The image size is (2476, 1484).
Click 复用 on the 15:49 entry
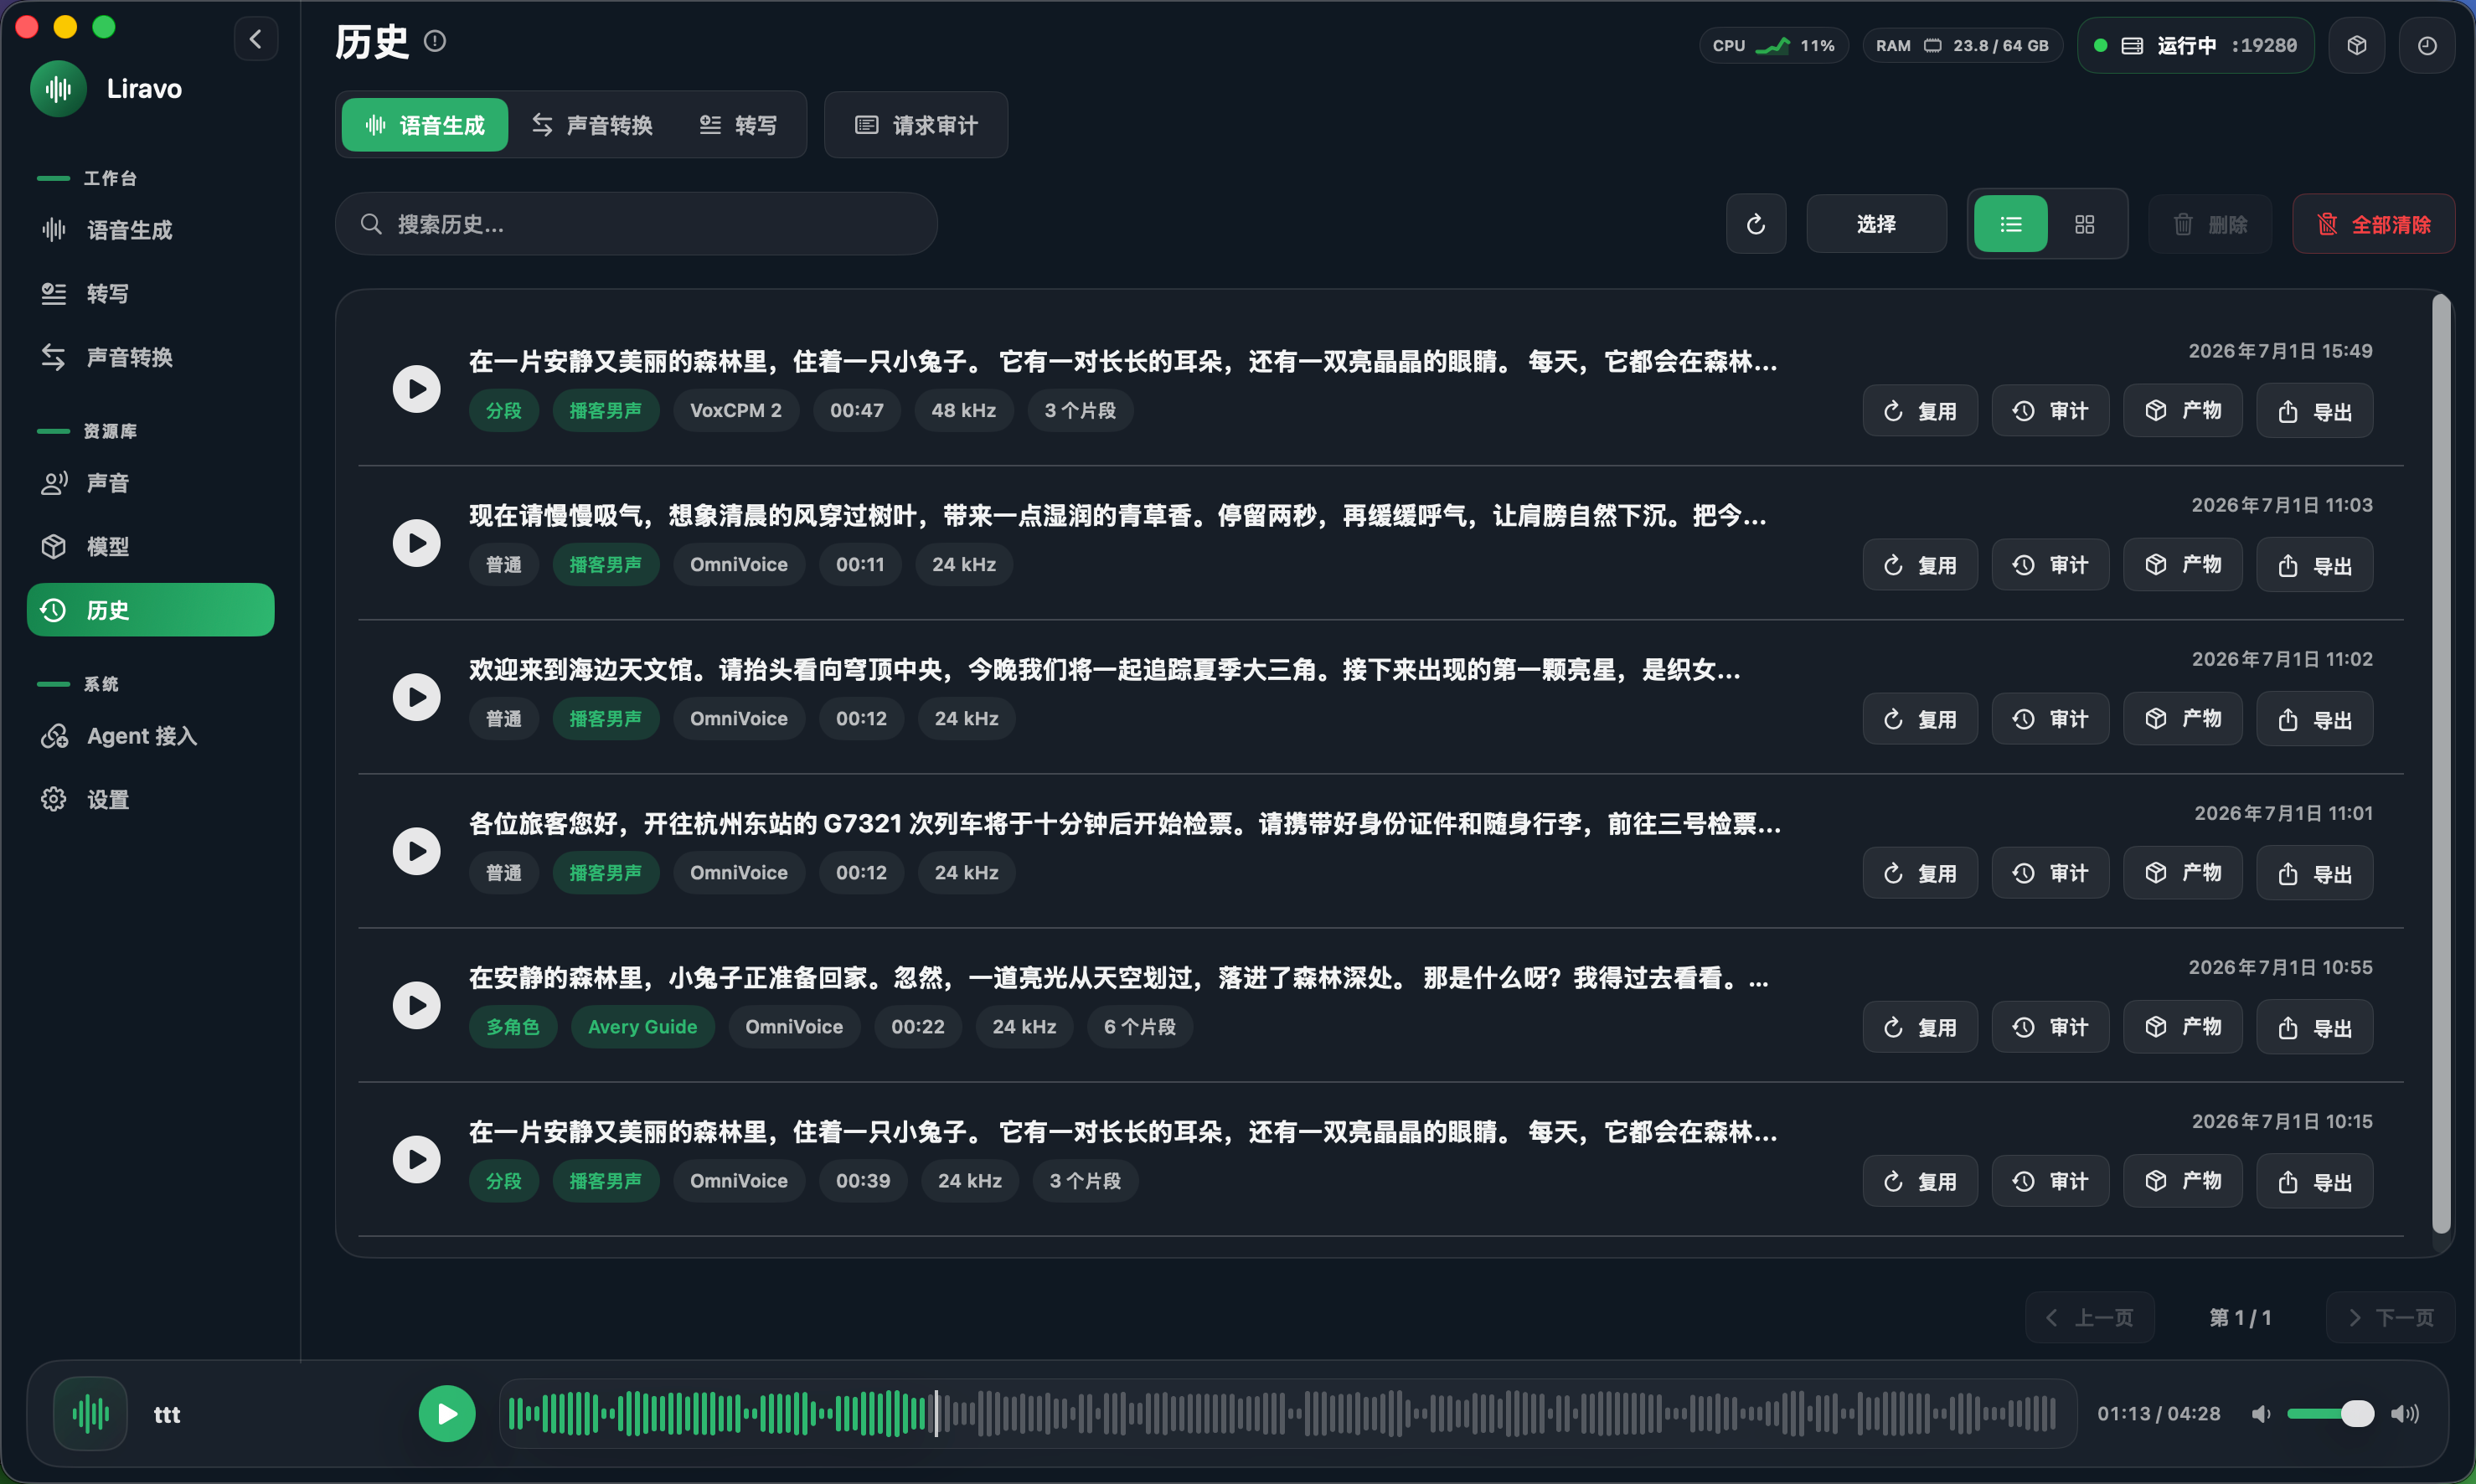point(1920,411)
